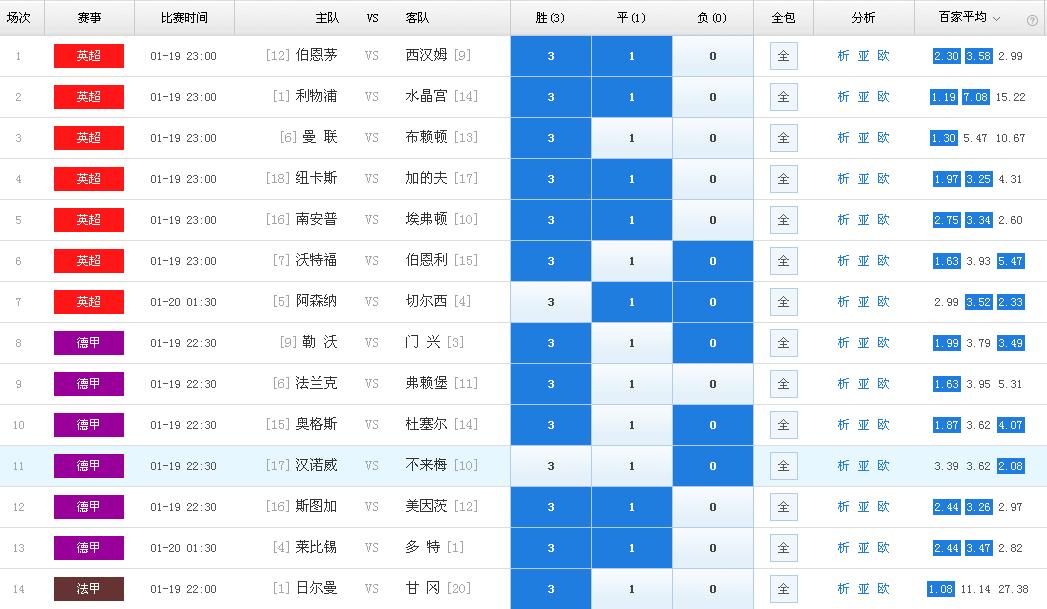Click home team 利物浦
The image size is (1047, 609).
(x=317, y=96)
